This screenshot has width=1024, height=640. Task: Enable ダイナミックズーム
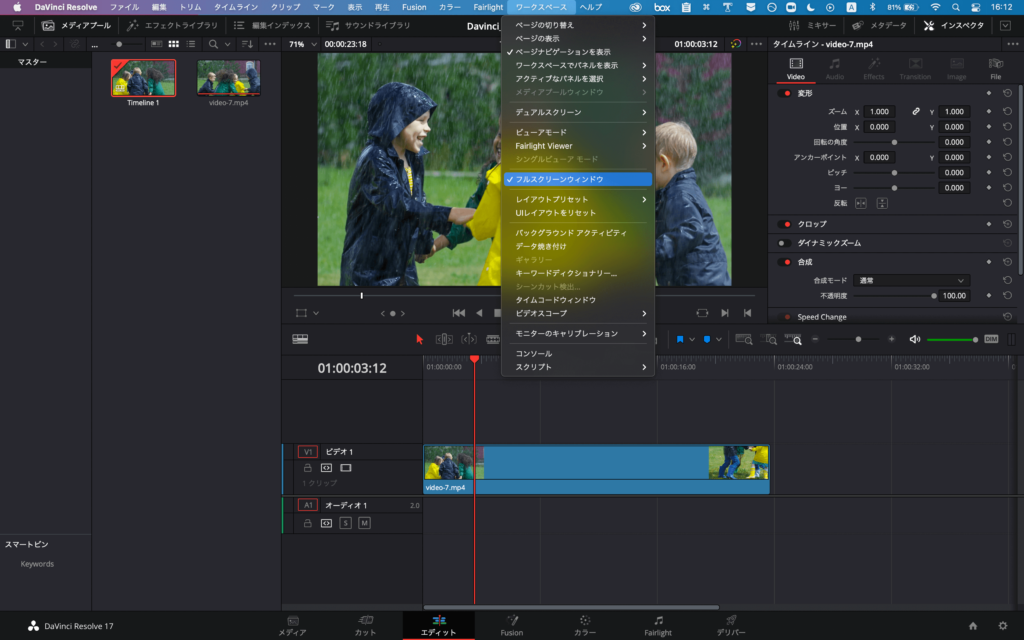(x=784, y=243)
